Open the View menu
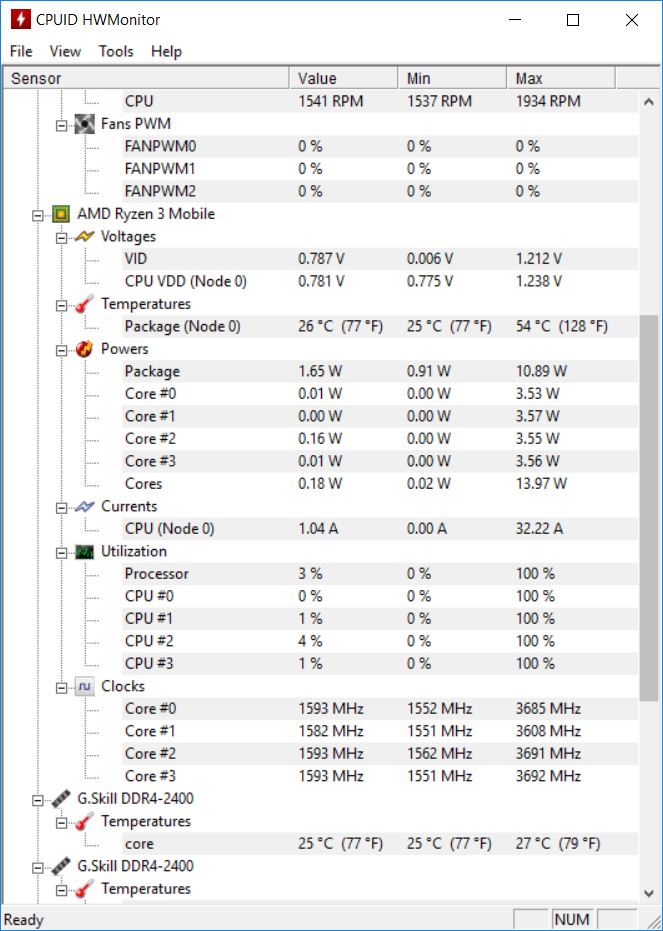Screen dimensions: 663x931 65,51
